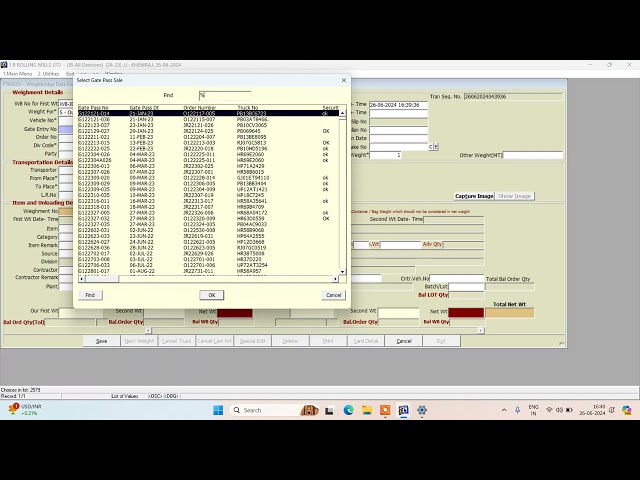Click the tan Total Net Wt box
The image size is (640, 480).
point(509,313)
